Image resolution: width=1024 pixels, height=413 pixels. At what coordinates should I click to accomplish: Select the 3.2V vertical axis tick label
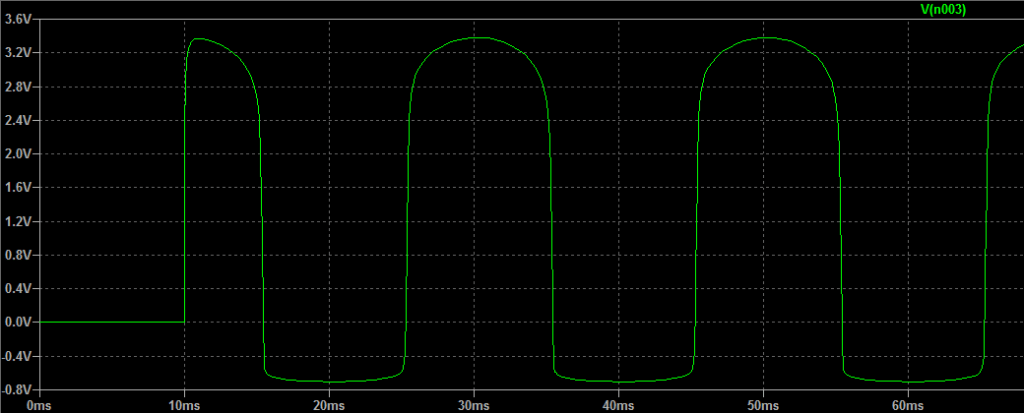click(x=18, y=53)
